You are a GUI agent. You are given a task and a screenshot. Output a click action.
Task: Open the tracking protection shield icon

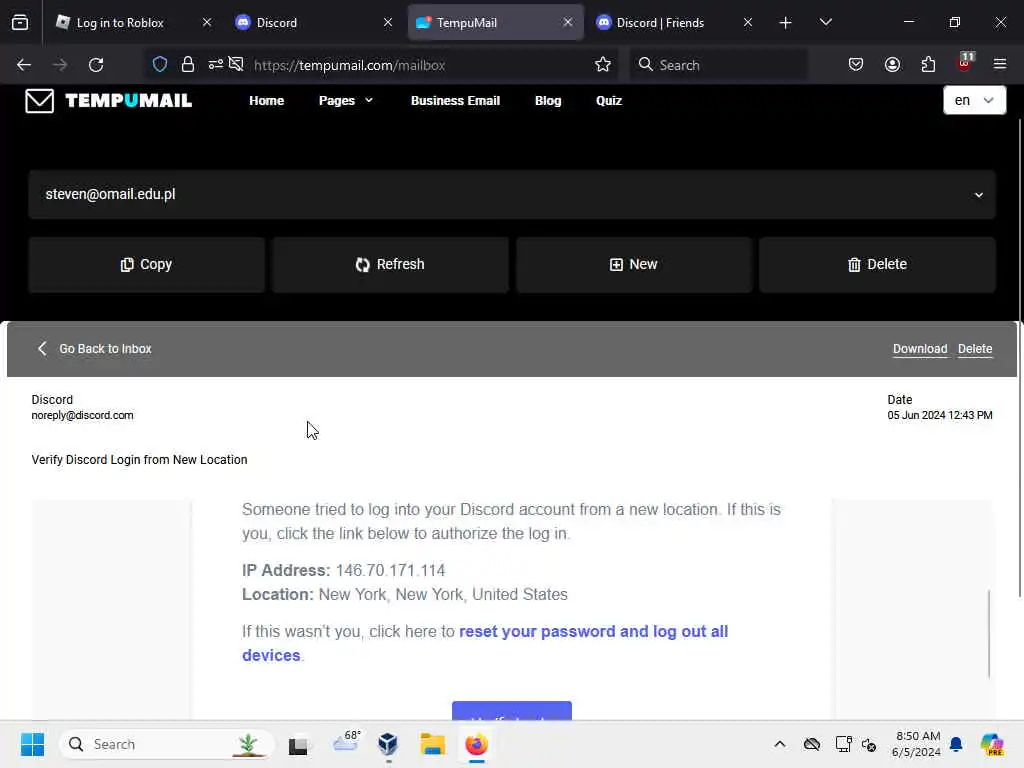pos(160,64)
